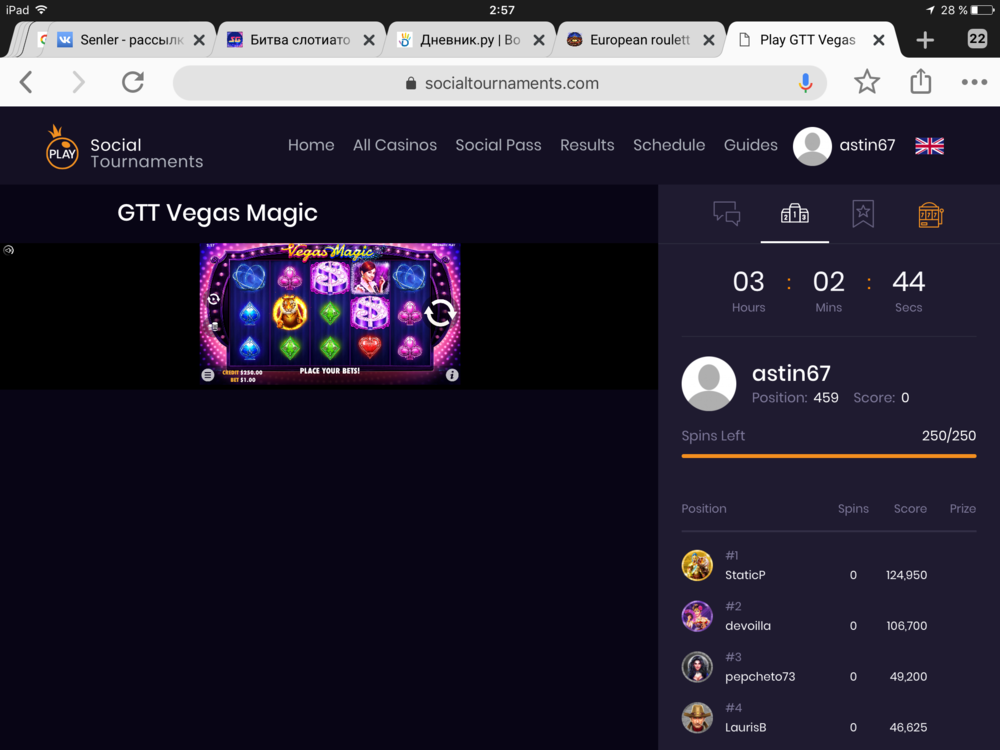Open the slot machine panel icon
The image size is (1000, 750).
pos(930,215)
